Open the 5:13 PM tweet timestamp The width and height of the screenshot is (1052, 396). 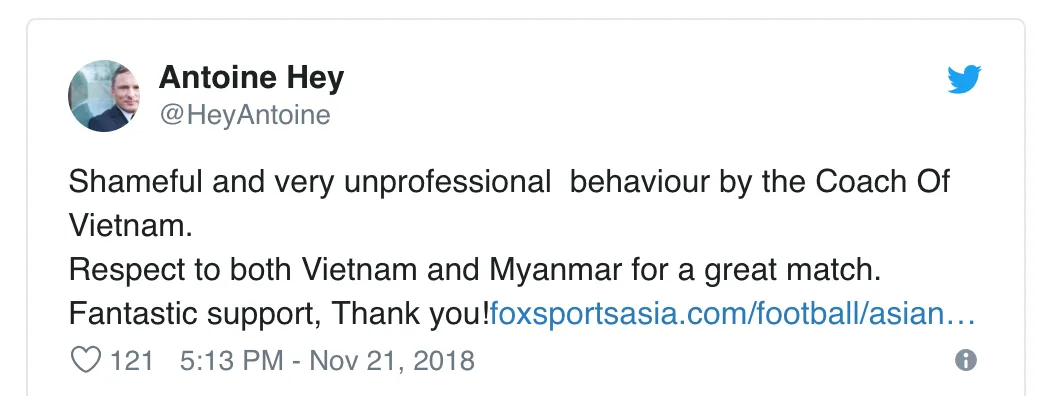[327, 361]
